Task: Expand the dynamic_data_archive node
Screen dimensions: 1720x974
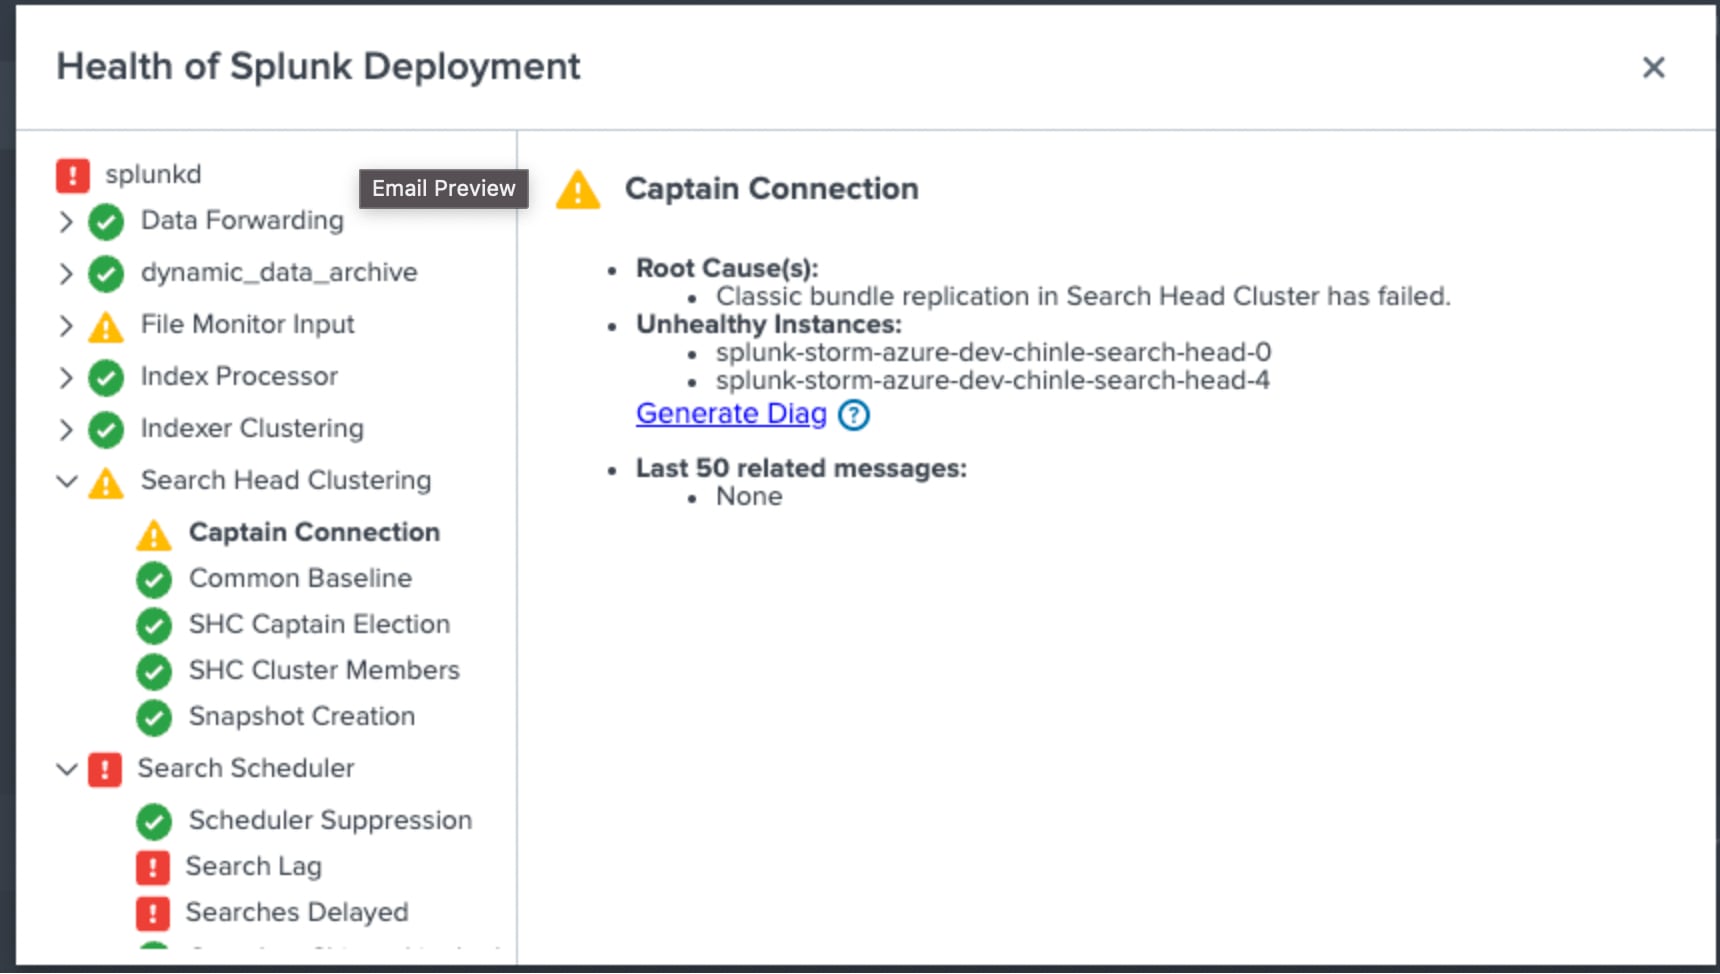Action: coord(66,273)
